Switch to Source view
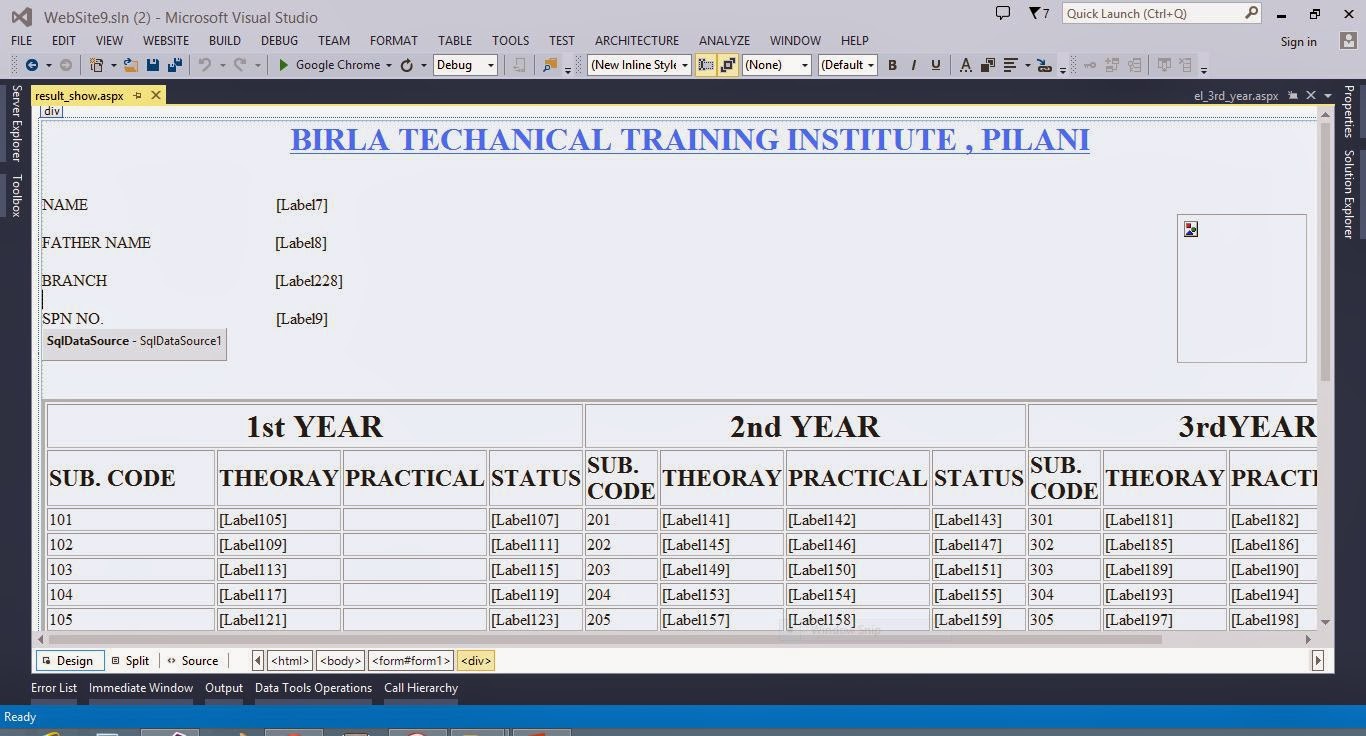The height and width of the screenshot is (736, 1366). [192, 661]
